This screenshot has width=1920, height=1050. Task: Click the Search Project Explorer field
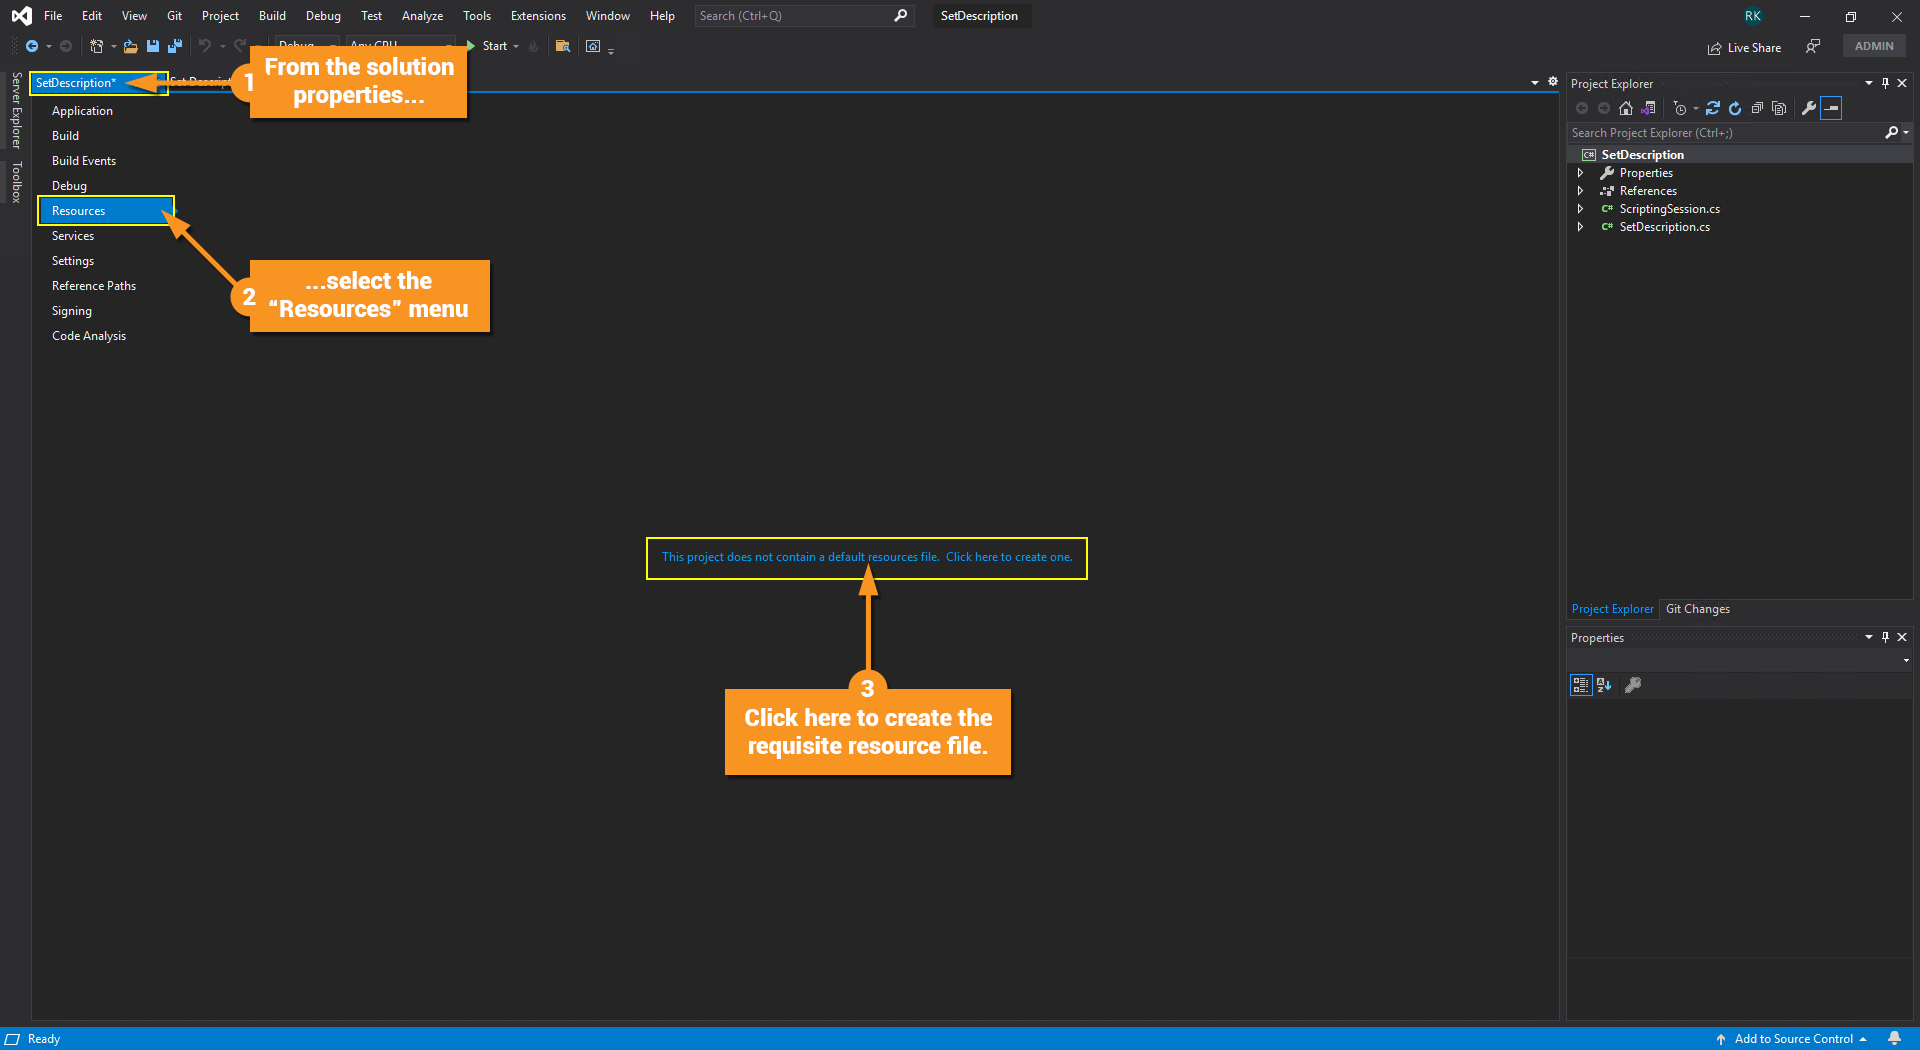[1726, 133]
